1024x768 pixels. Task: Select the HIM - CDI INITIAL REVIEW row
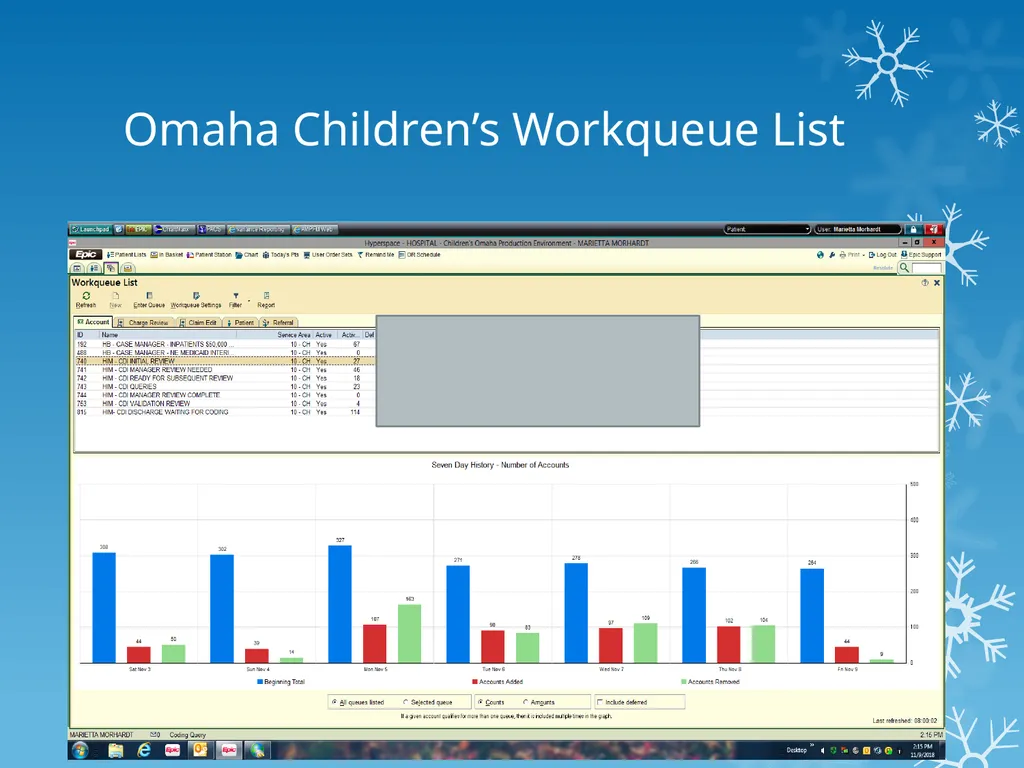tap(225, 361)
